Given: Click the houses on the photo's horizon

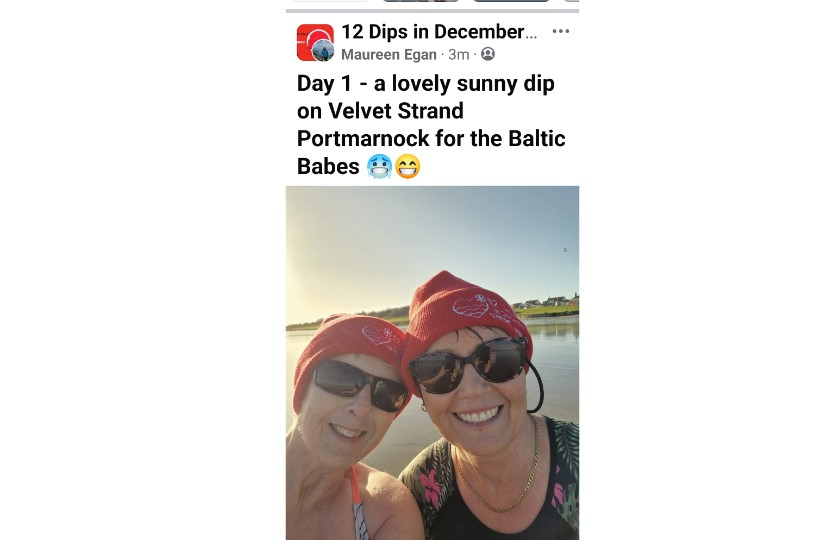Looking at the screenshot, I should pyautogui.click(x=546, y=302).
